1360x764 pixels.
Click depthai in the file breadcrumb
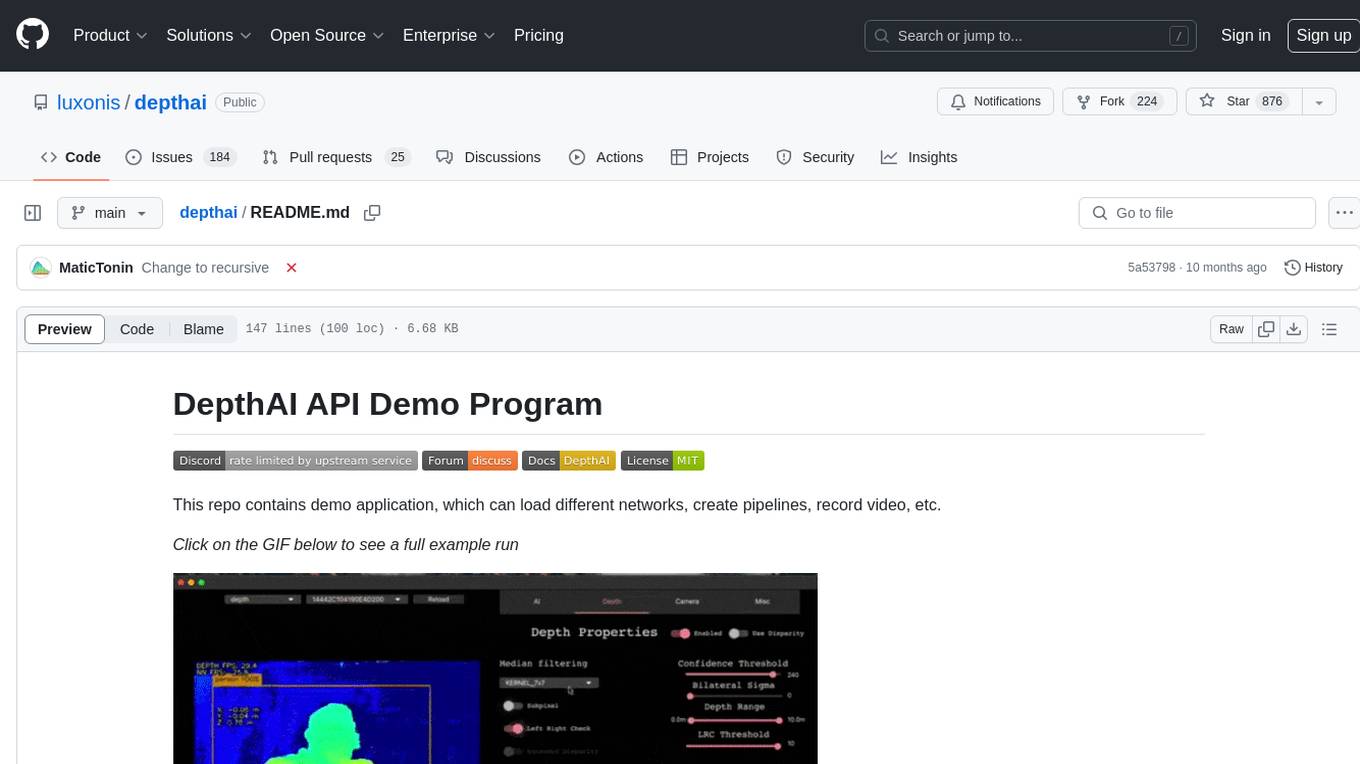pos(208,213)
